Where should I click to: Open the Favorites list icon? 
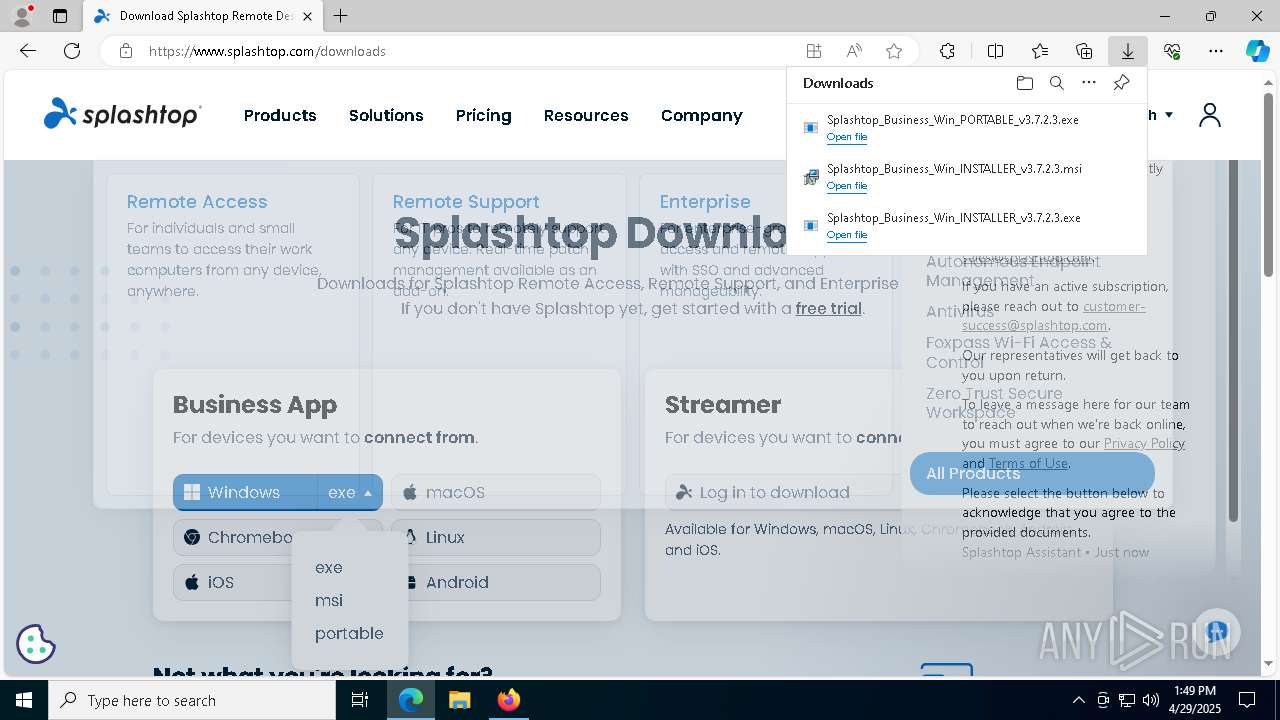(x=1040, y=51)
